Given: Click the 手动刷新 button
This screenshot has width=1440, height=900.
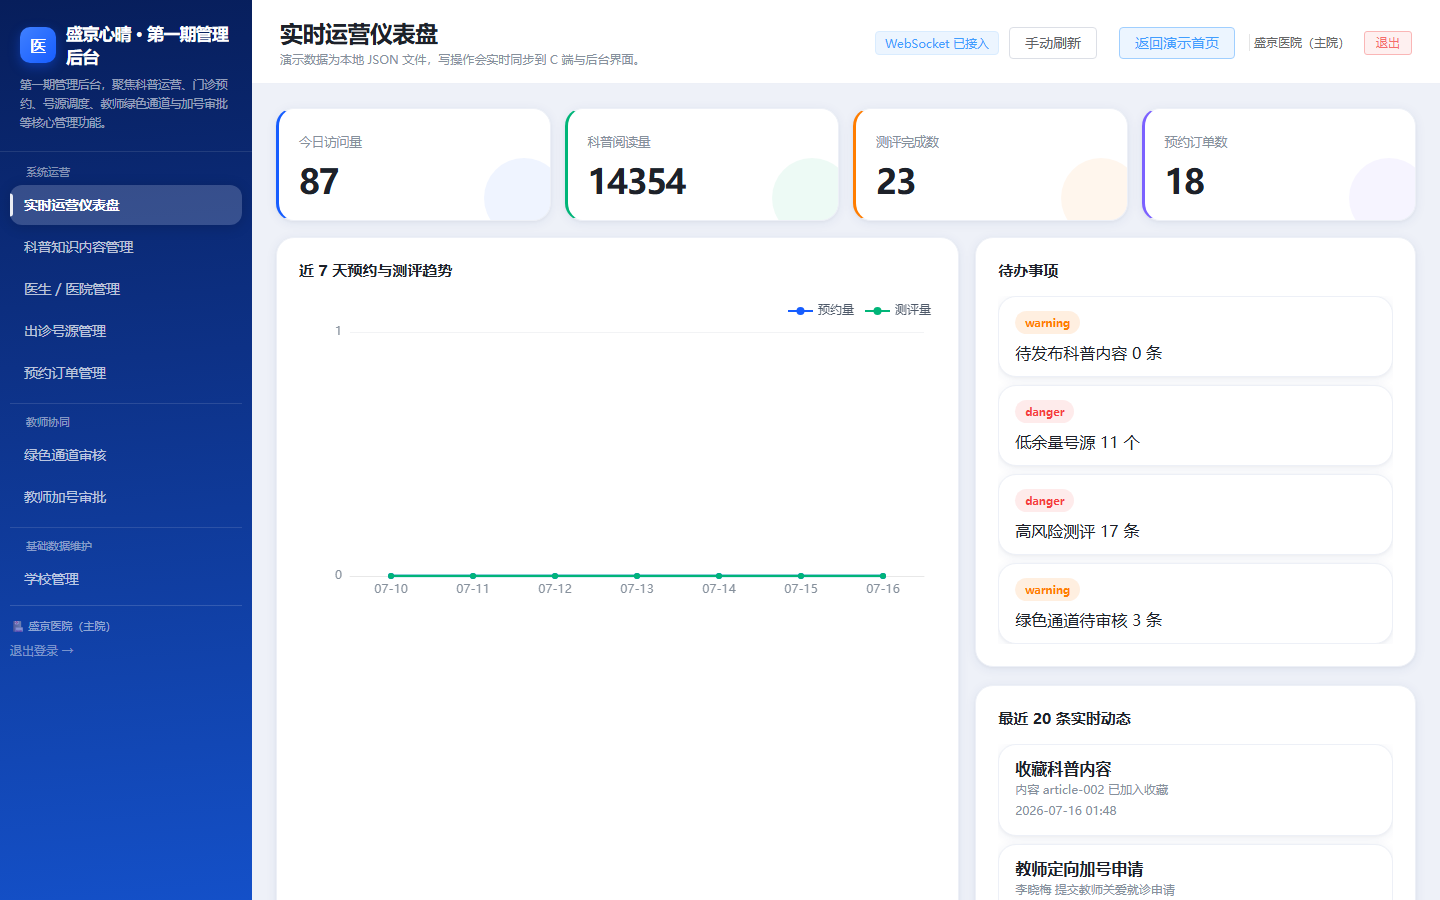Looking at the screenshot, I should click(x=1053, y=43).
